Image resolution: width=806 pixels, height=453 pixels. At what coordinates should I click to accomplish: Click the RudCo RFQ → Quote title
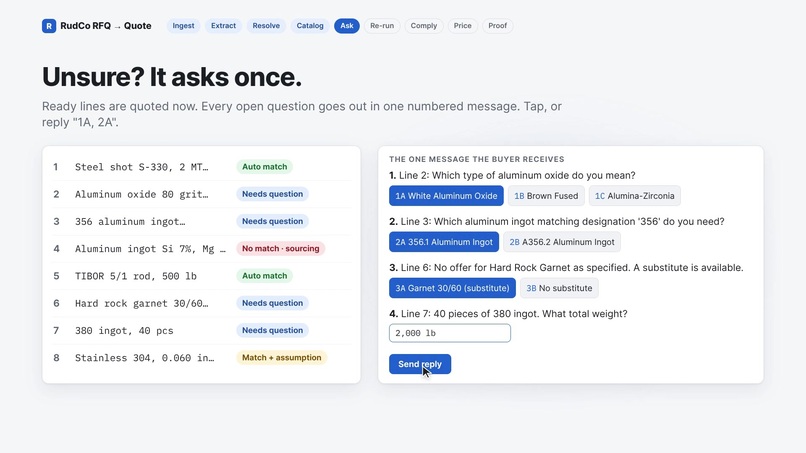106,26
